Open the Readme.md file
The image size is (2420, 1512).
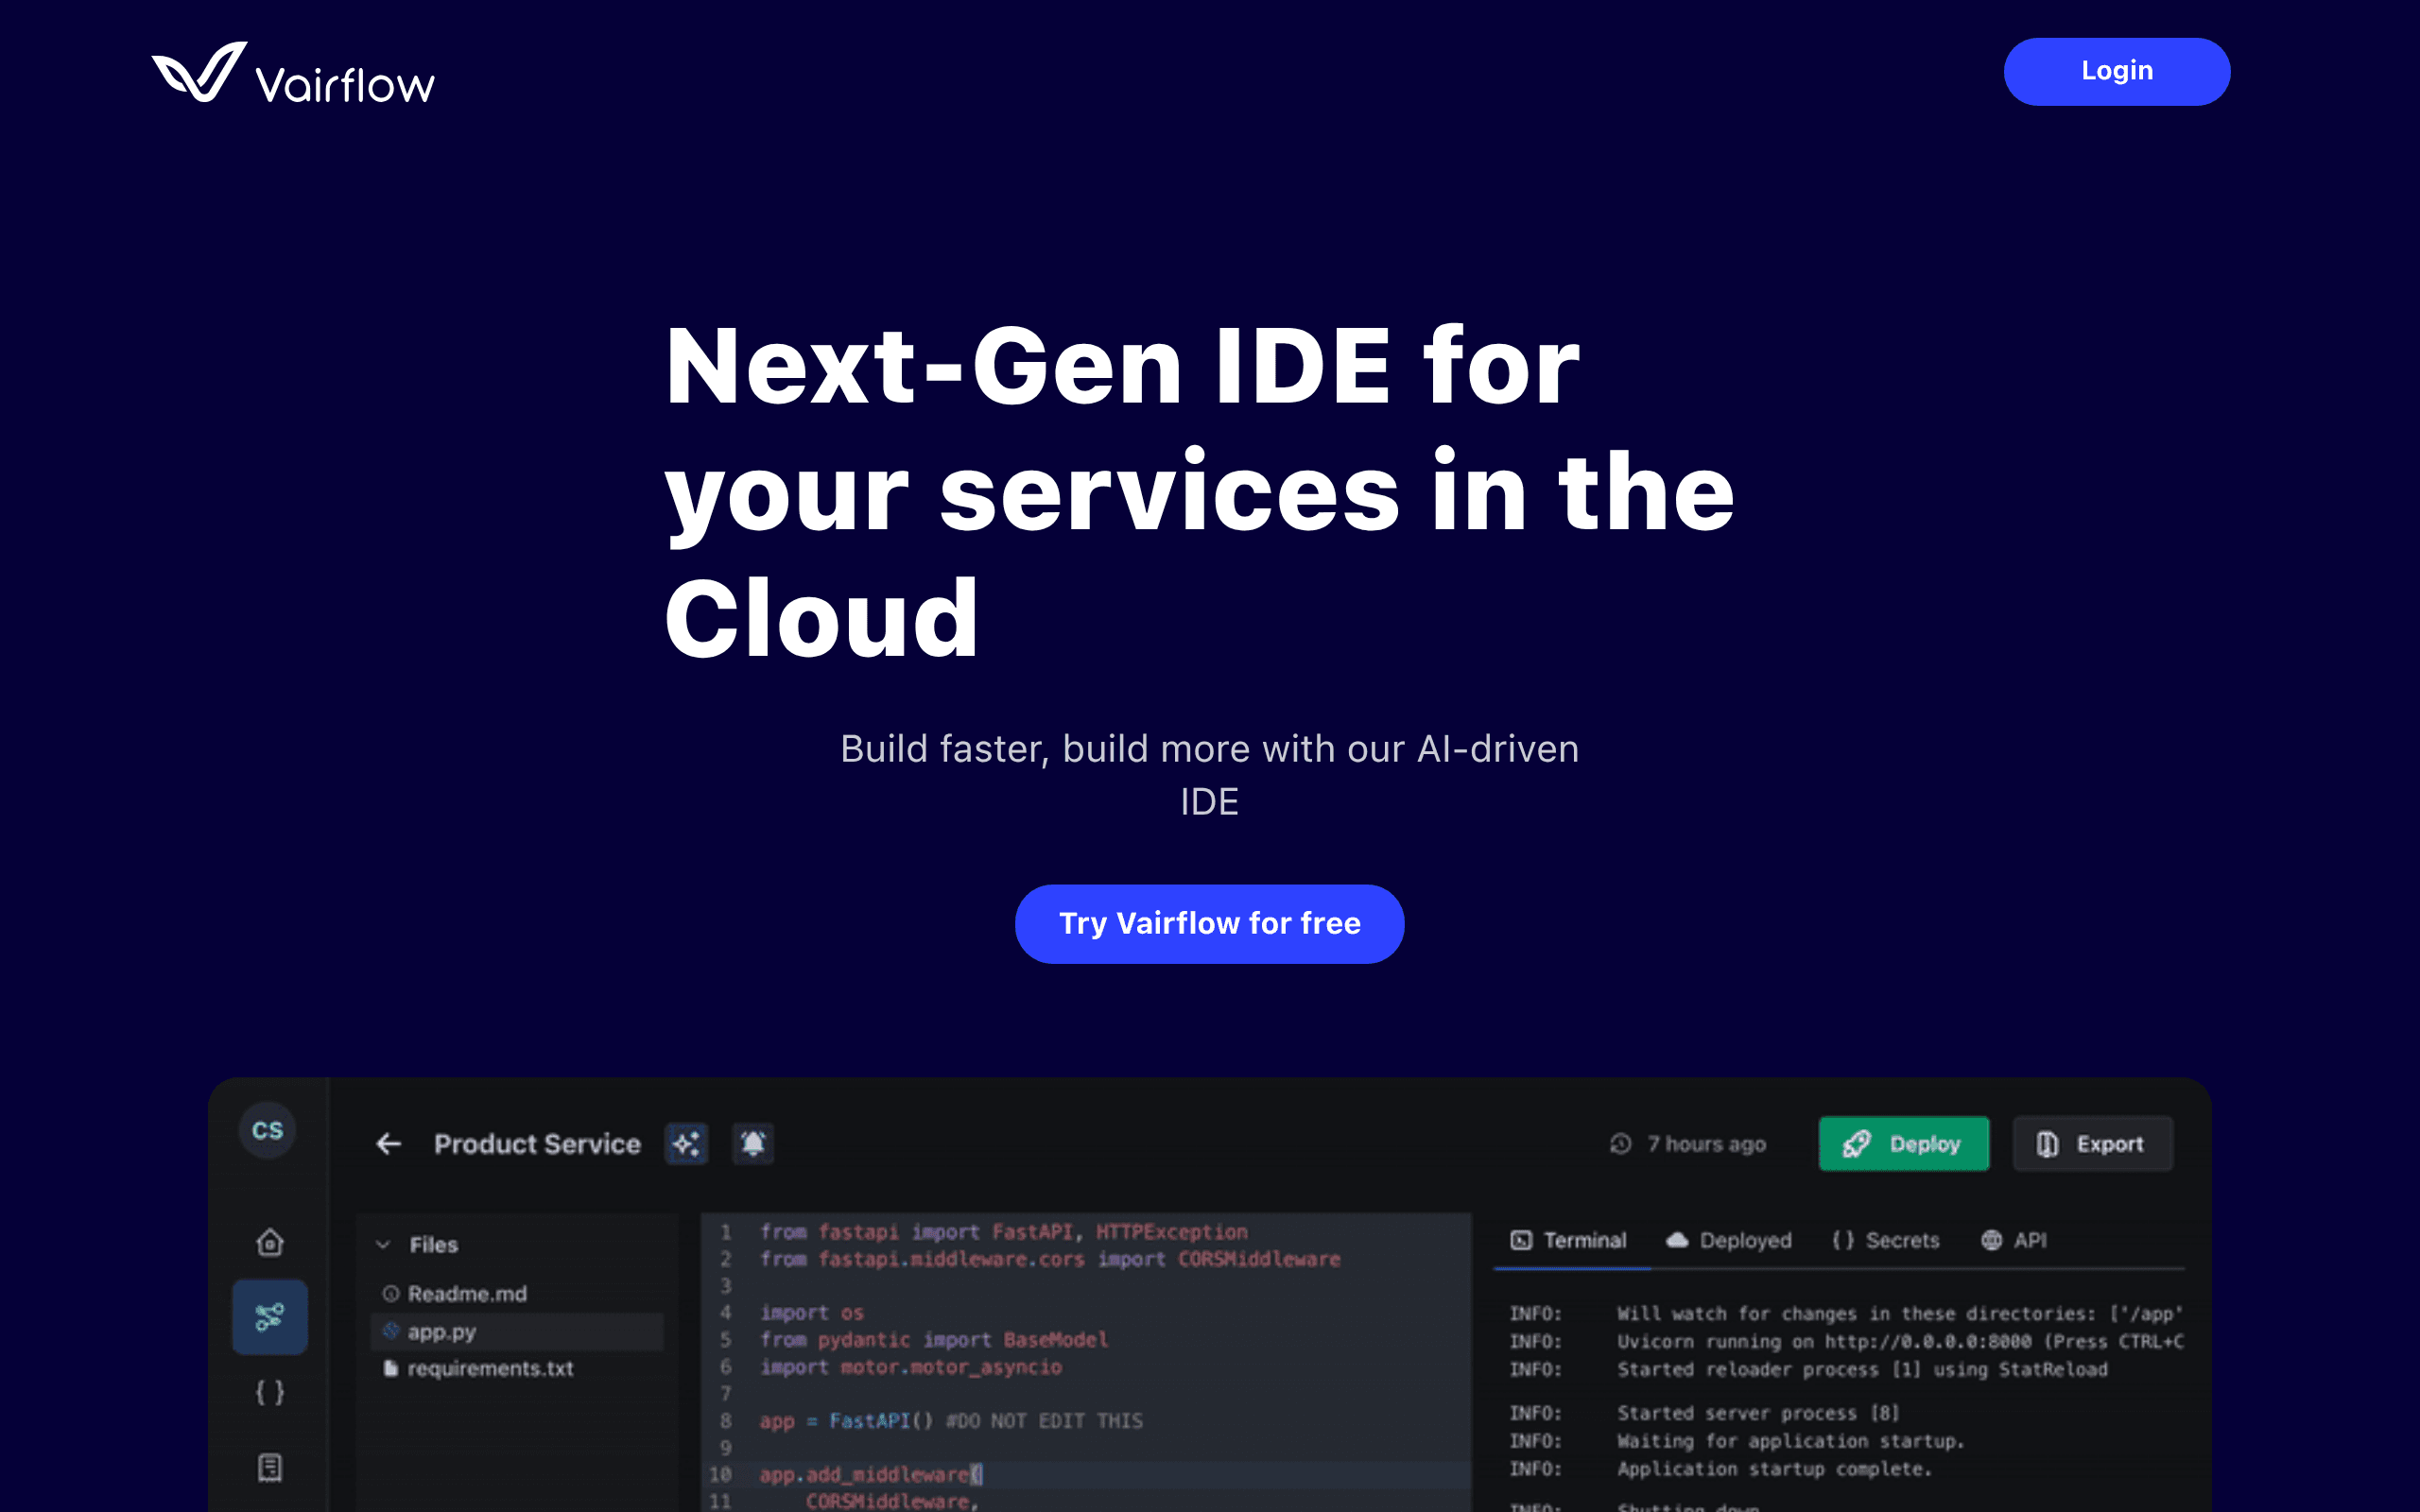point(455,1294)
